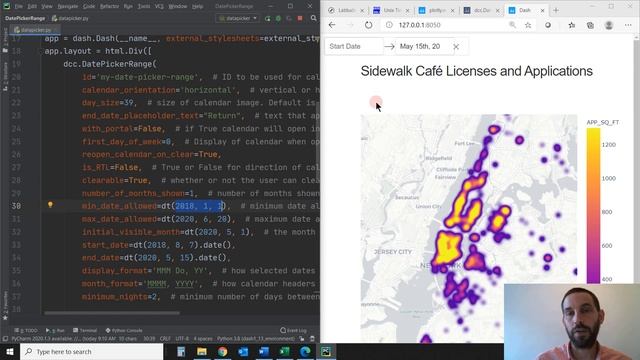Switch to the plotly browser tab
Screen dimensions: 640x360
click(x=436, y=10)
